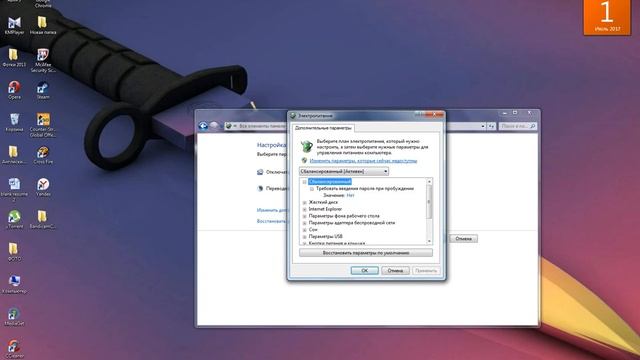Click OK in Электропитание dialog
The height and width of the screenshot is (360, 640).
point(364,271)
